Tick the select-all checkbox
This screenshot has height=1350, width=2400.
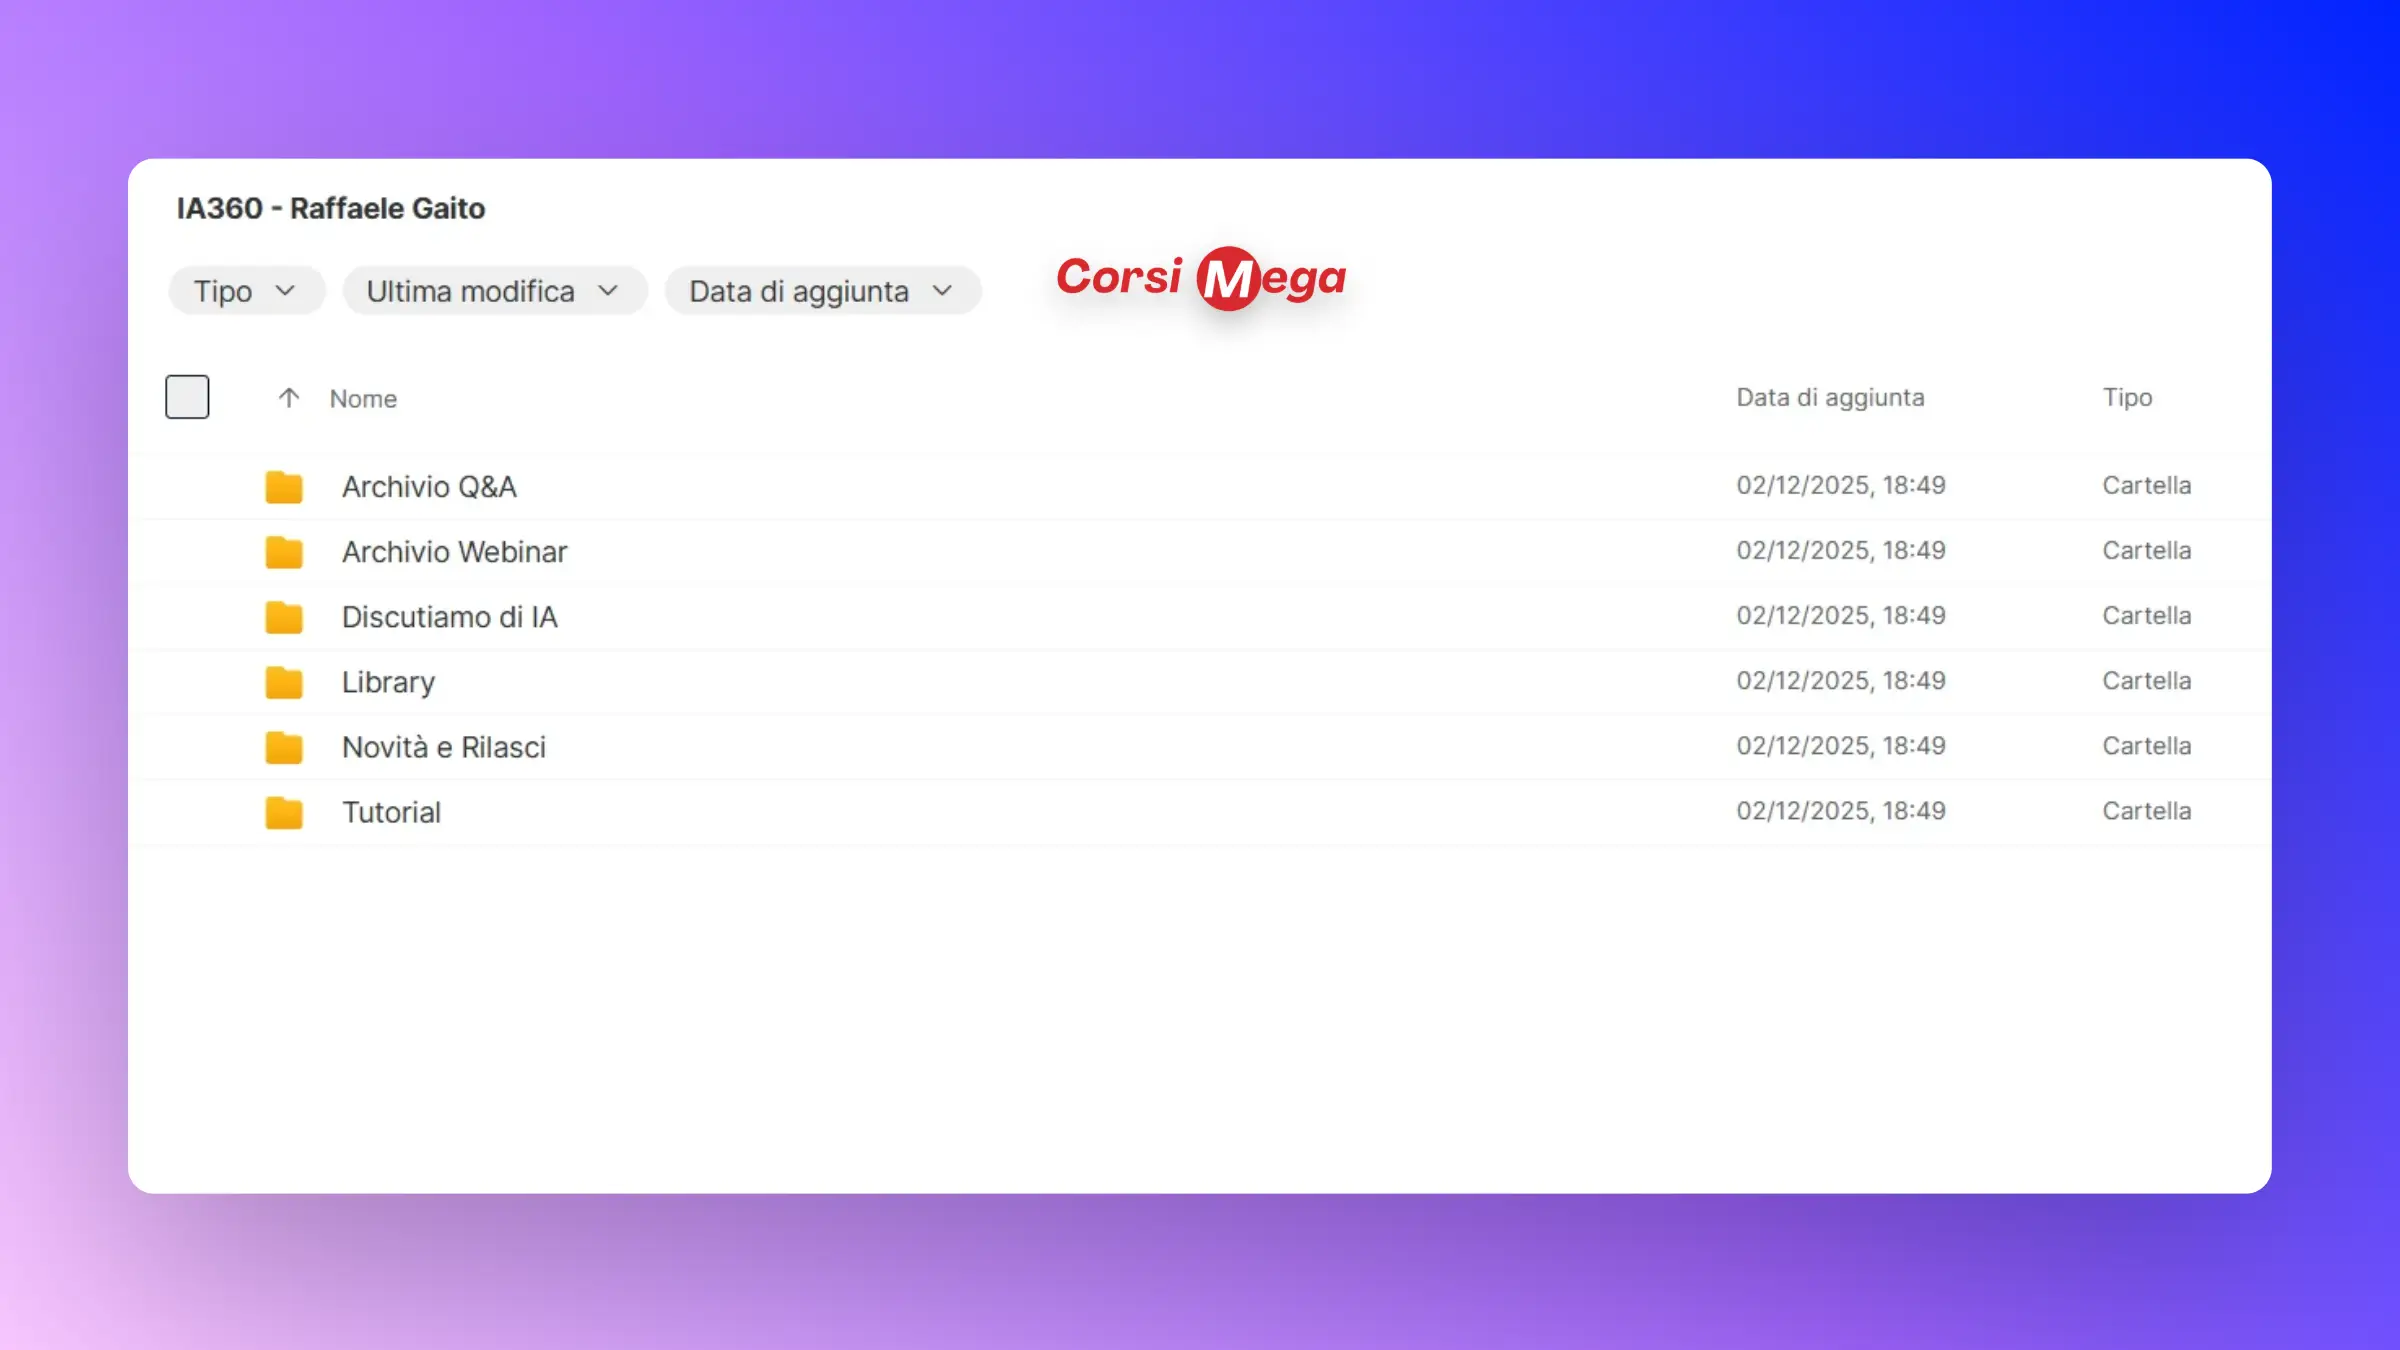(x=187, y=397)
